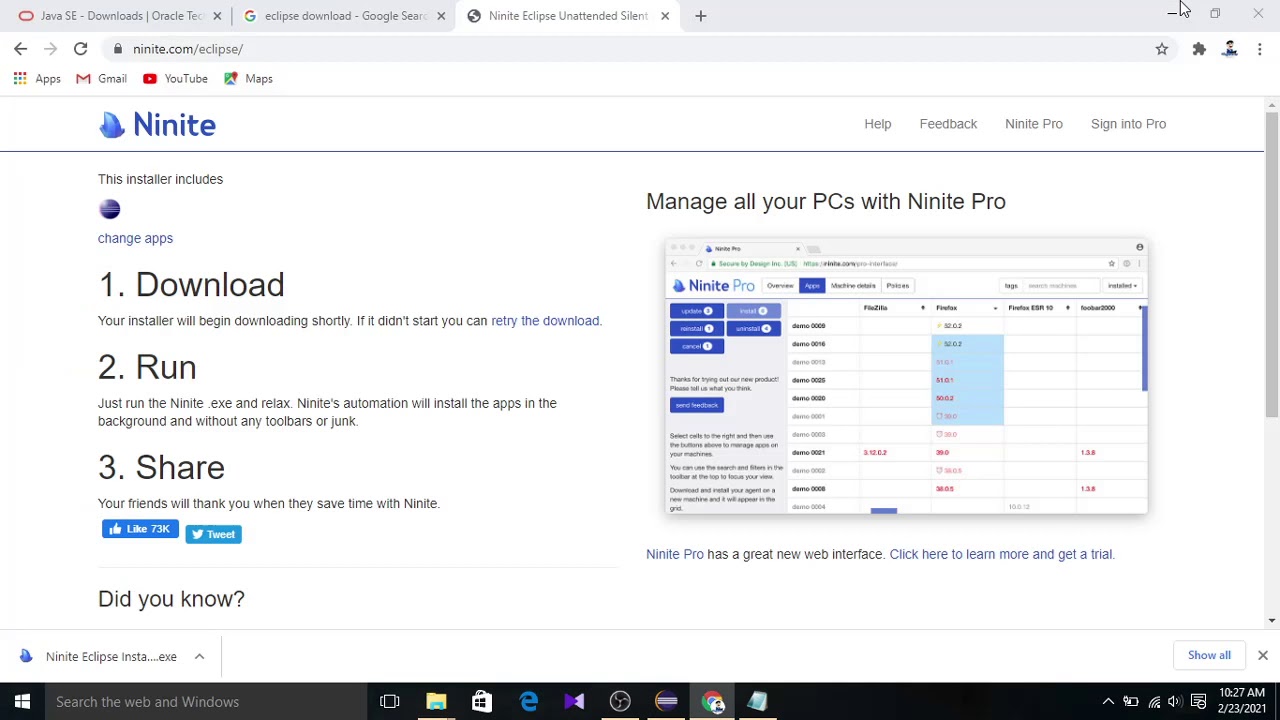Click Search the web and Windows box
This screenshot has height=720, width=1280.
(x=206, y=702)
